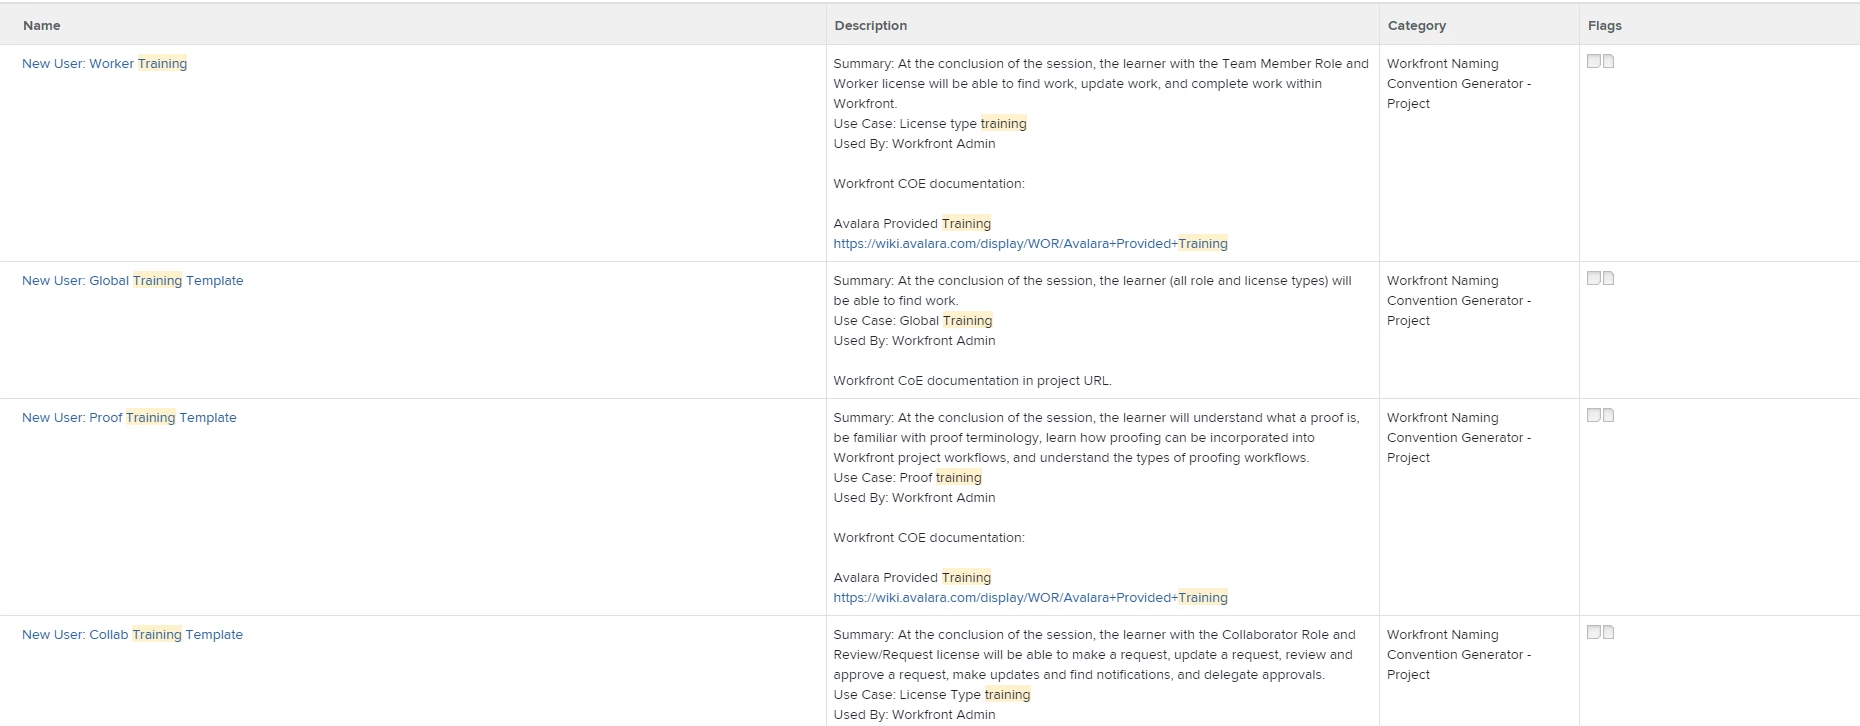The image size is (1860, 726).
Task: Open the New User: Proof Training Template link
Action: (129, 418)
